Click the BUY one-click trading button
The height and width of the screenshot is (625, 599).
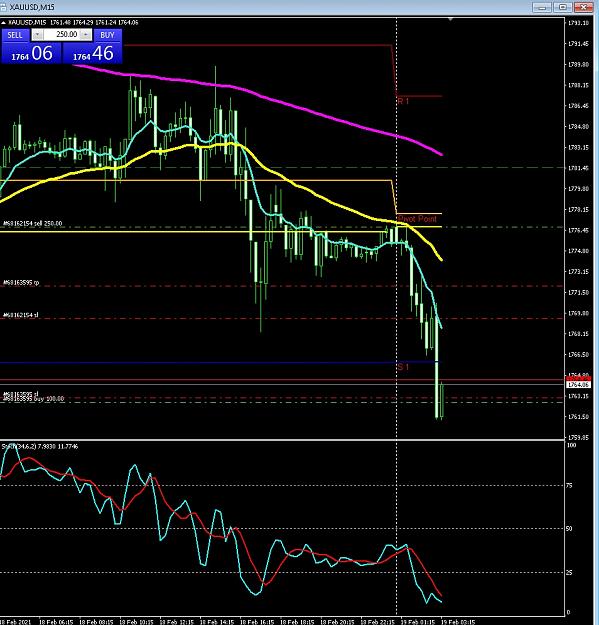(107, 35)
